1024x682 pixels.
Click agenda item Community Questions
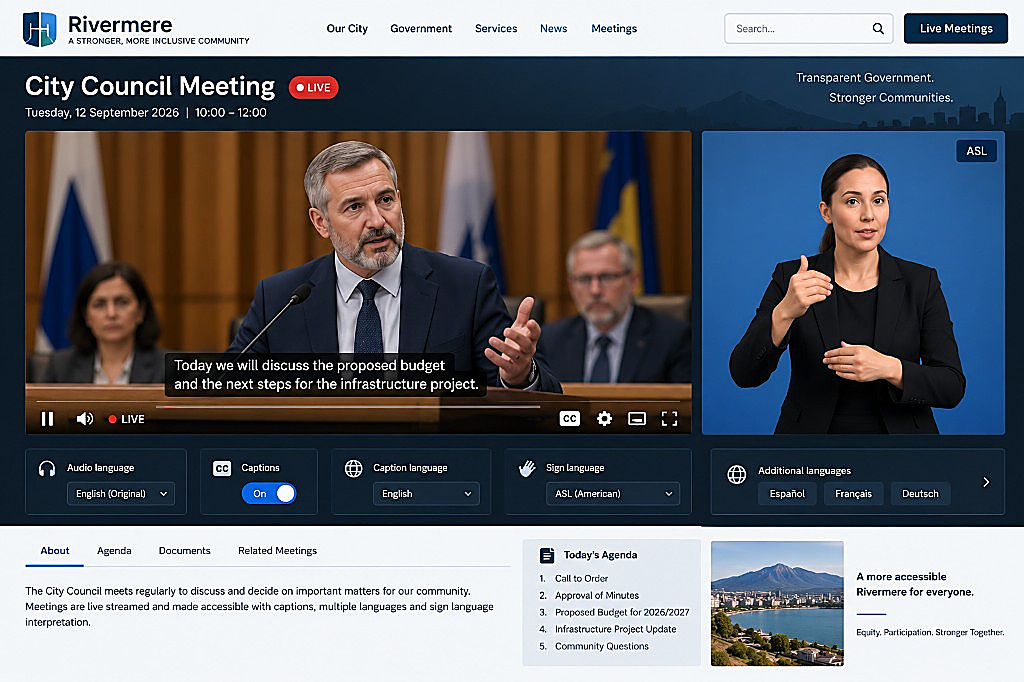click(x=601, y=647)
